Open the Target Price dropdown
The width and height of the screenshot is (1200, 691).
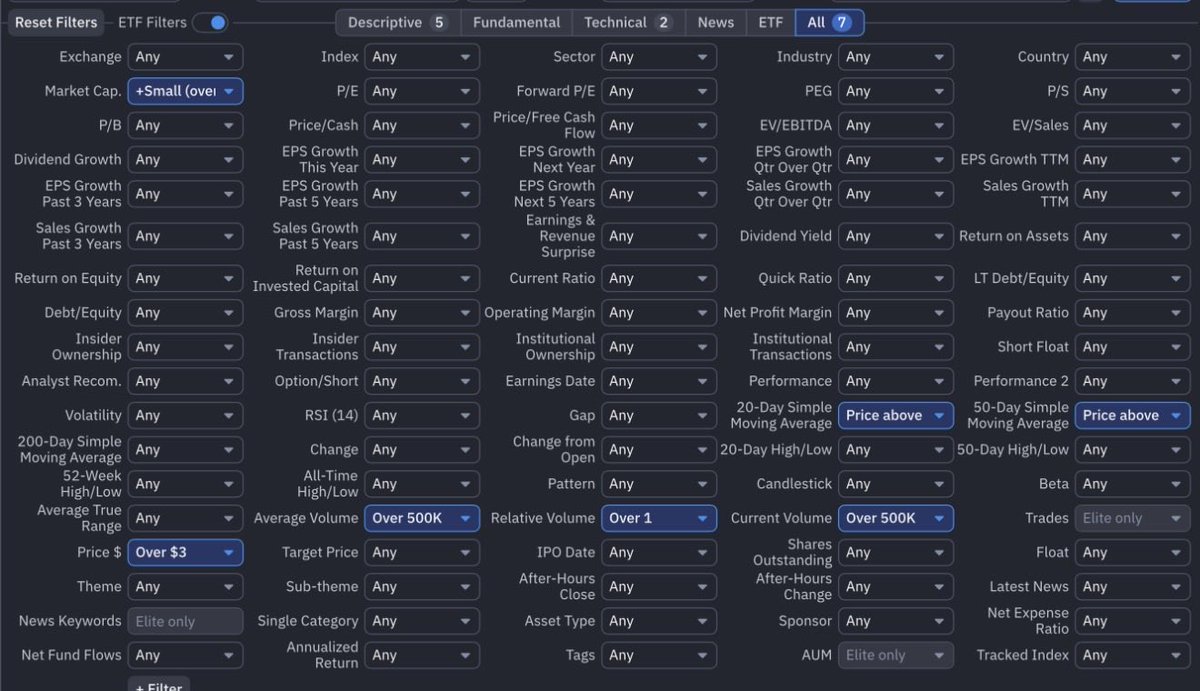point(422,552)
